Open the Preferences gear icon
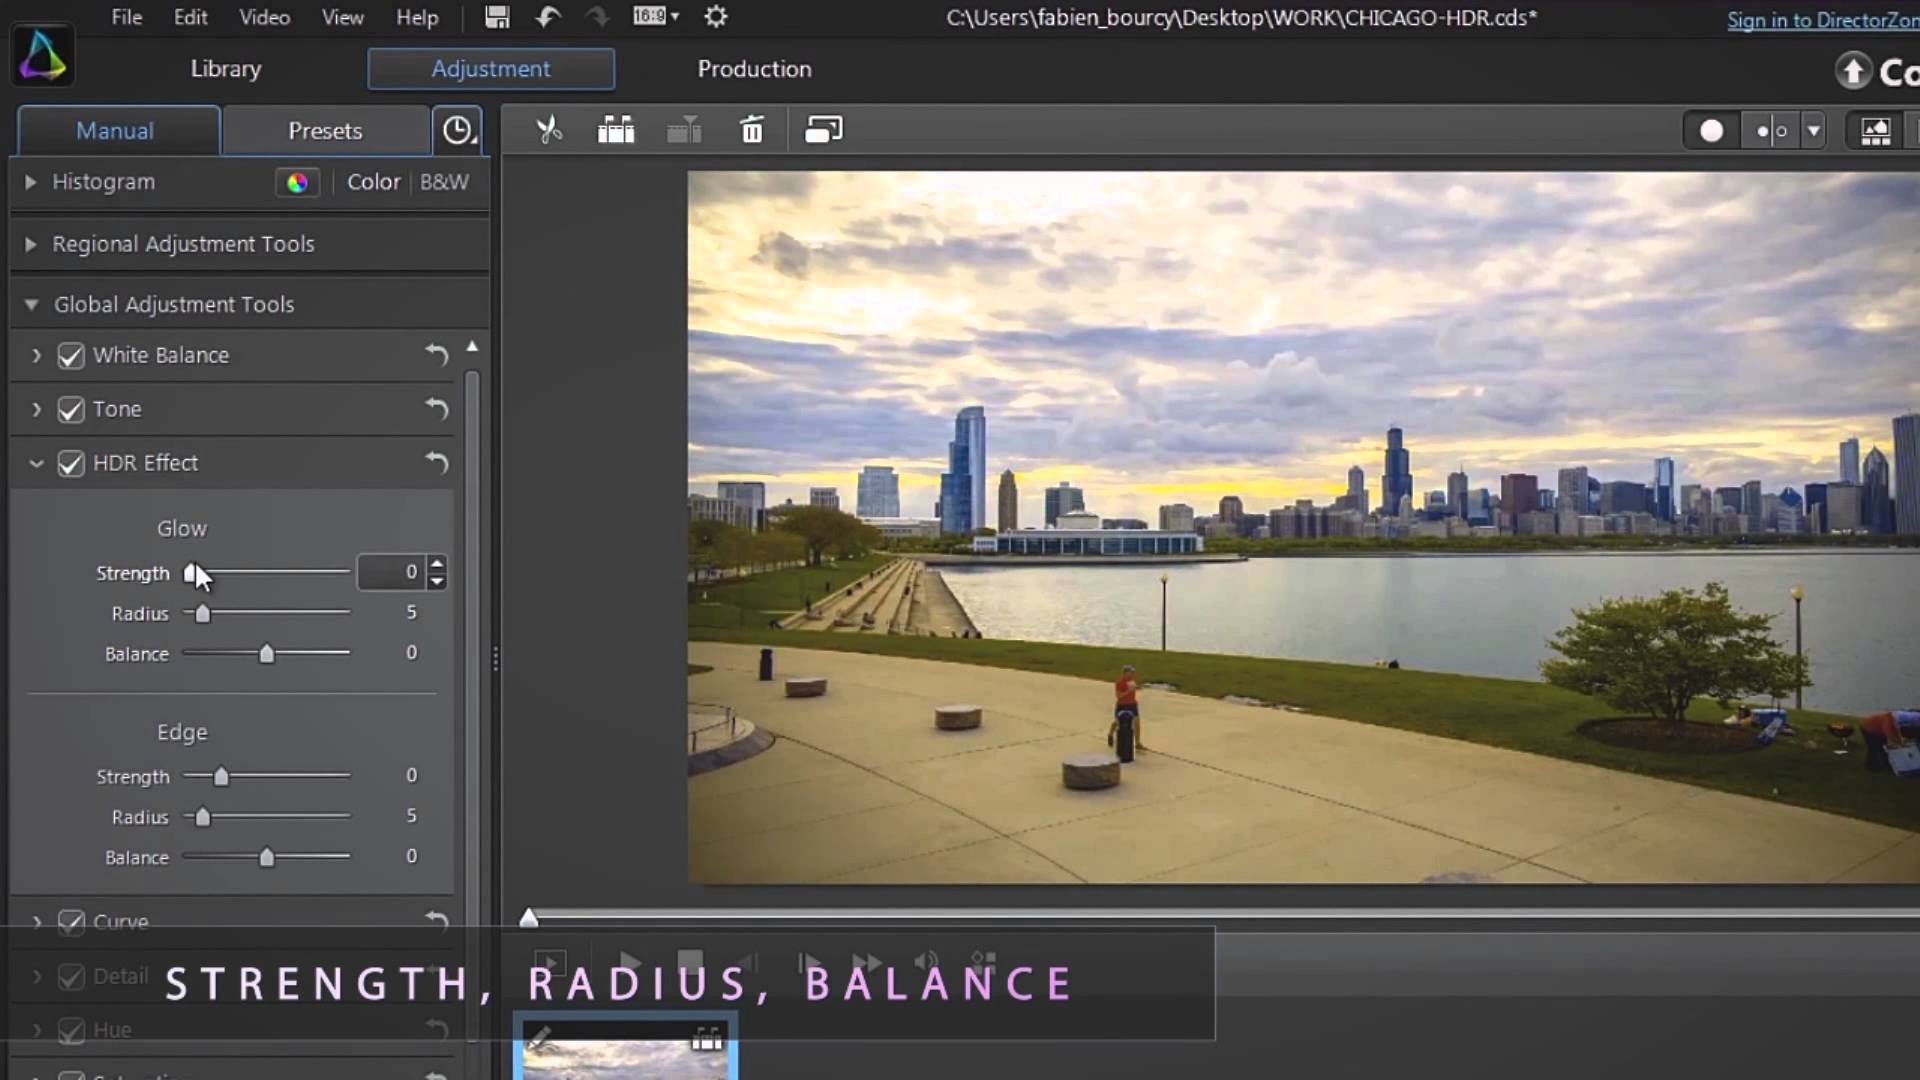Screen dimensions: 1920x1080 pos(716,17)
